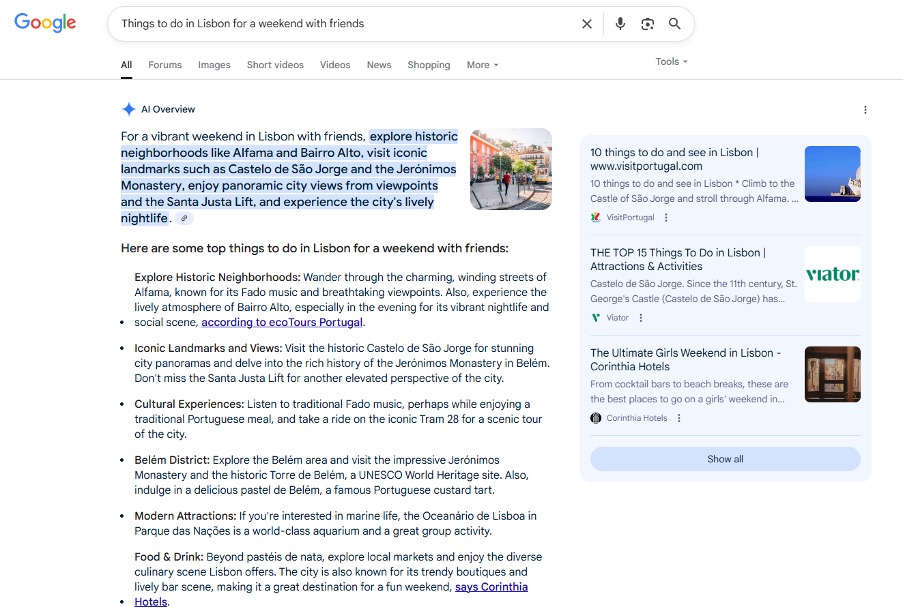This screenshot has width=904, height=610.
Task: Click the VisitPortugal result thumbnail image
Action: 833,174
